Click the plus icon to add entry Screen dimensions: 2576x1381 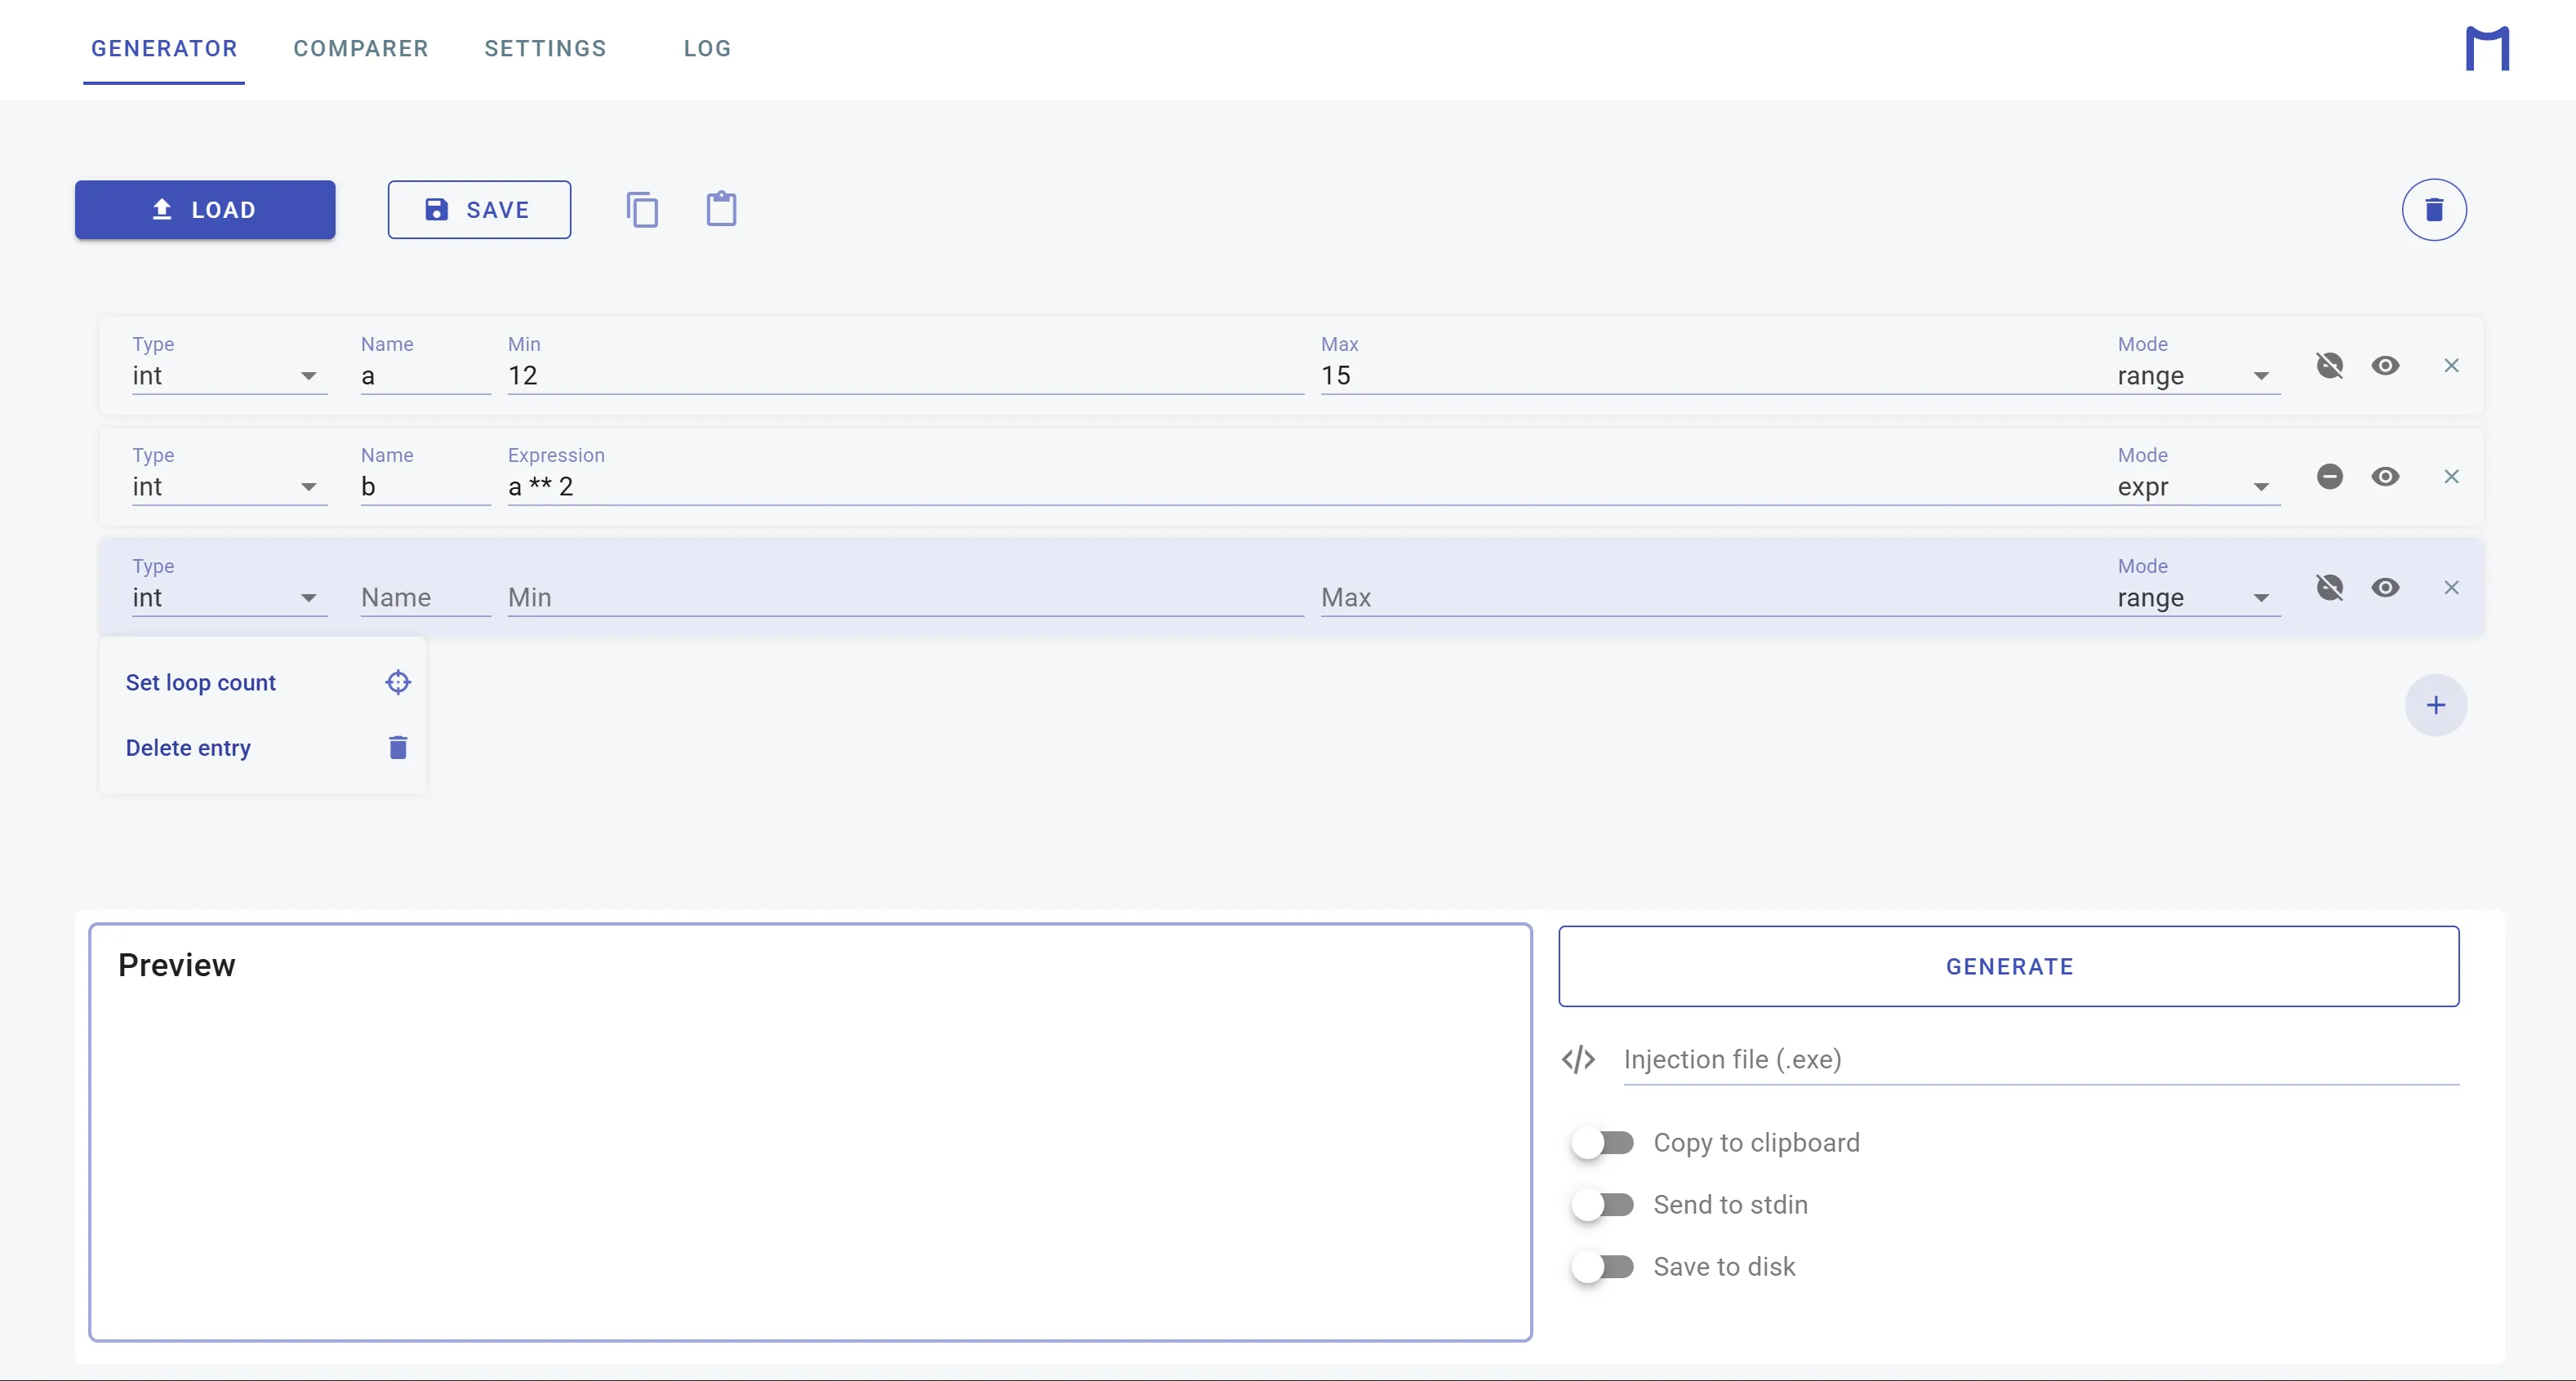click(x=2435, y=705)
